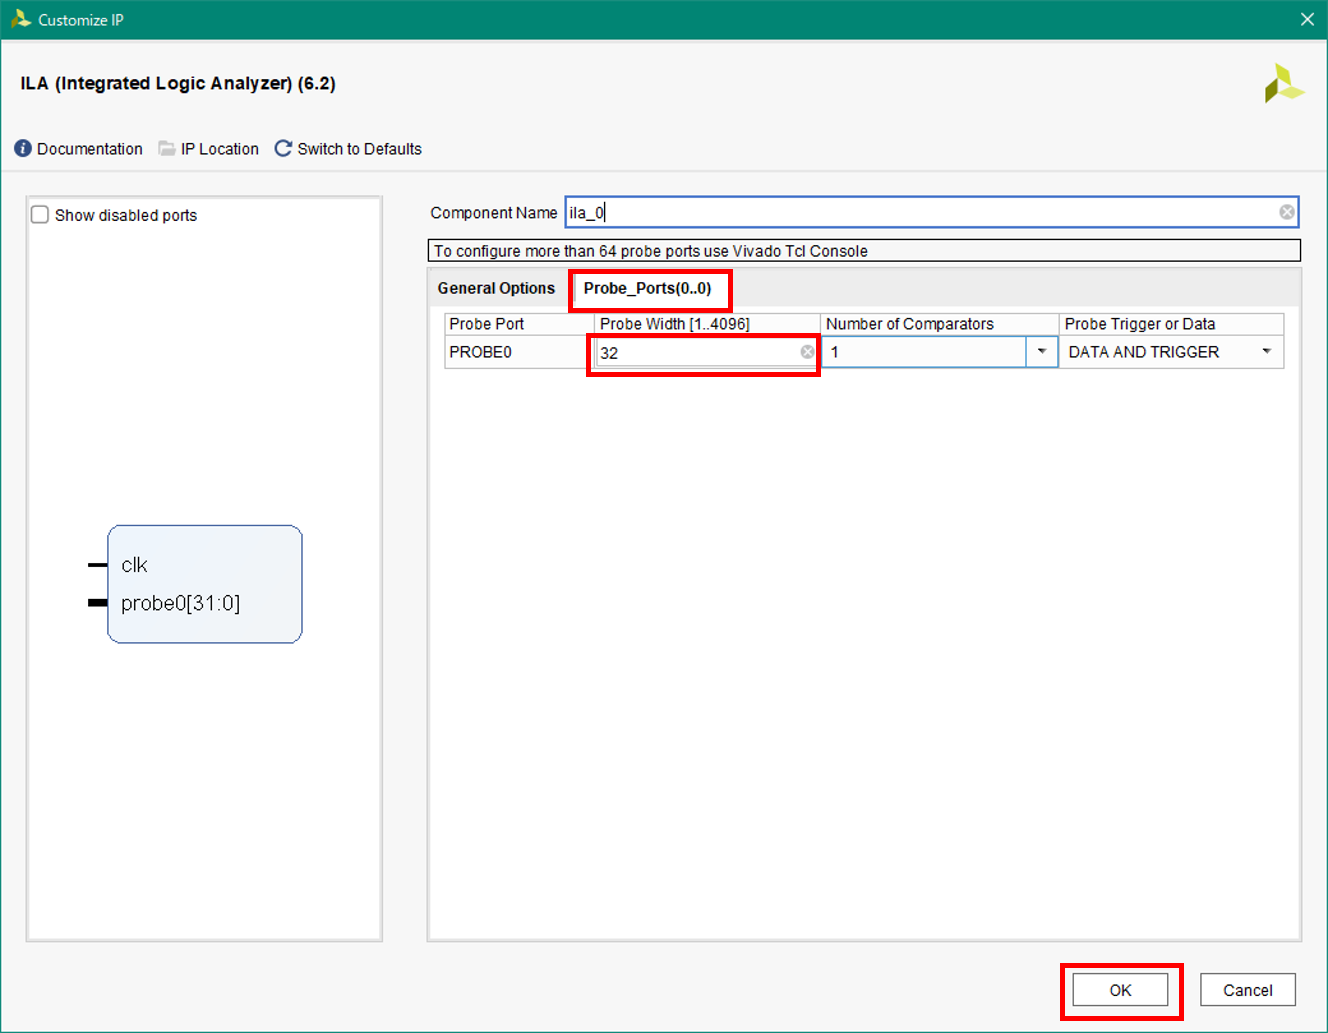Clear the Probe Width value with the x icon
The image size is (1328, 1033).
tap(807, 352)
